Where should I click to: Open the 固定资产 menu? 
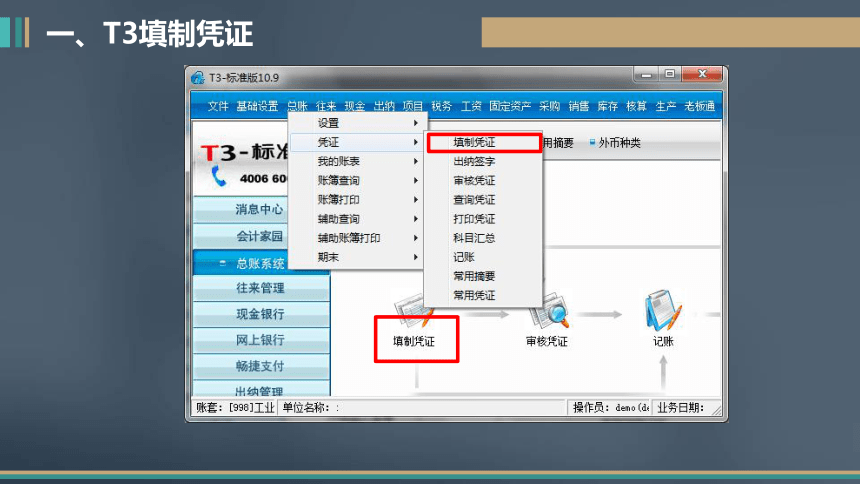(510, 106)
